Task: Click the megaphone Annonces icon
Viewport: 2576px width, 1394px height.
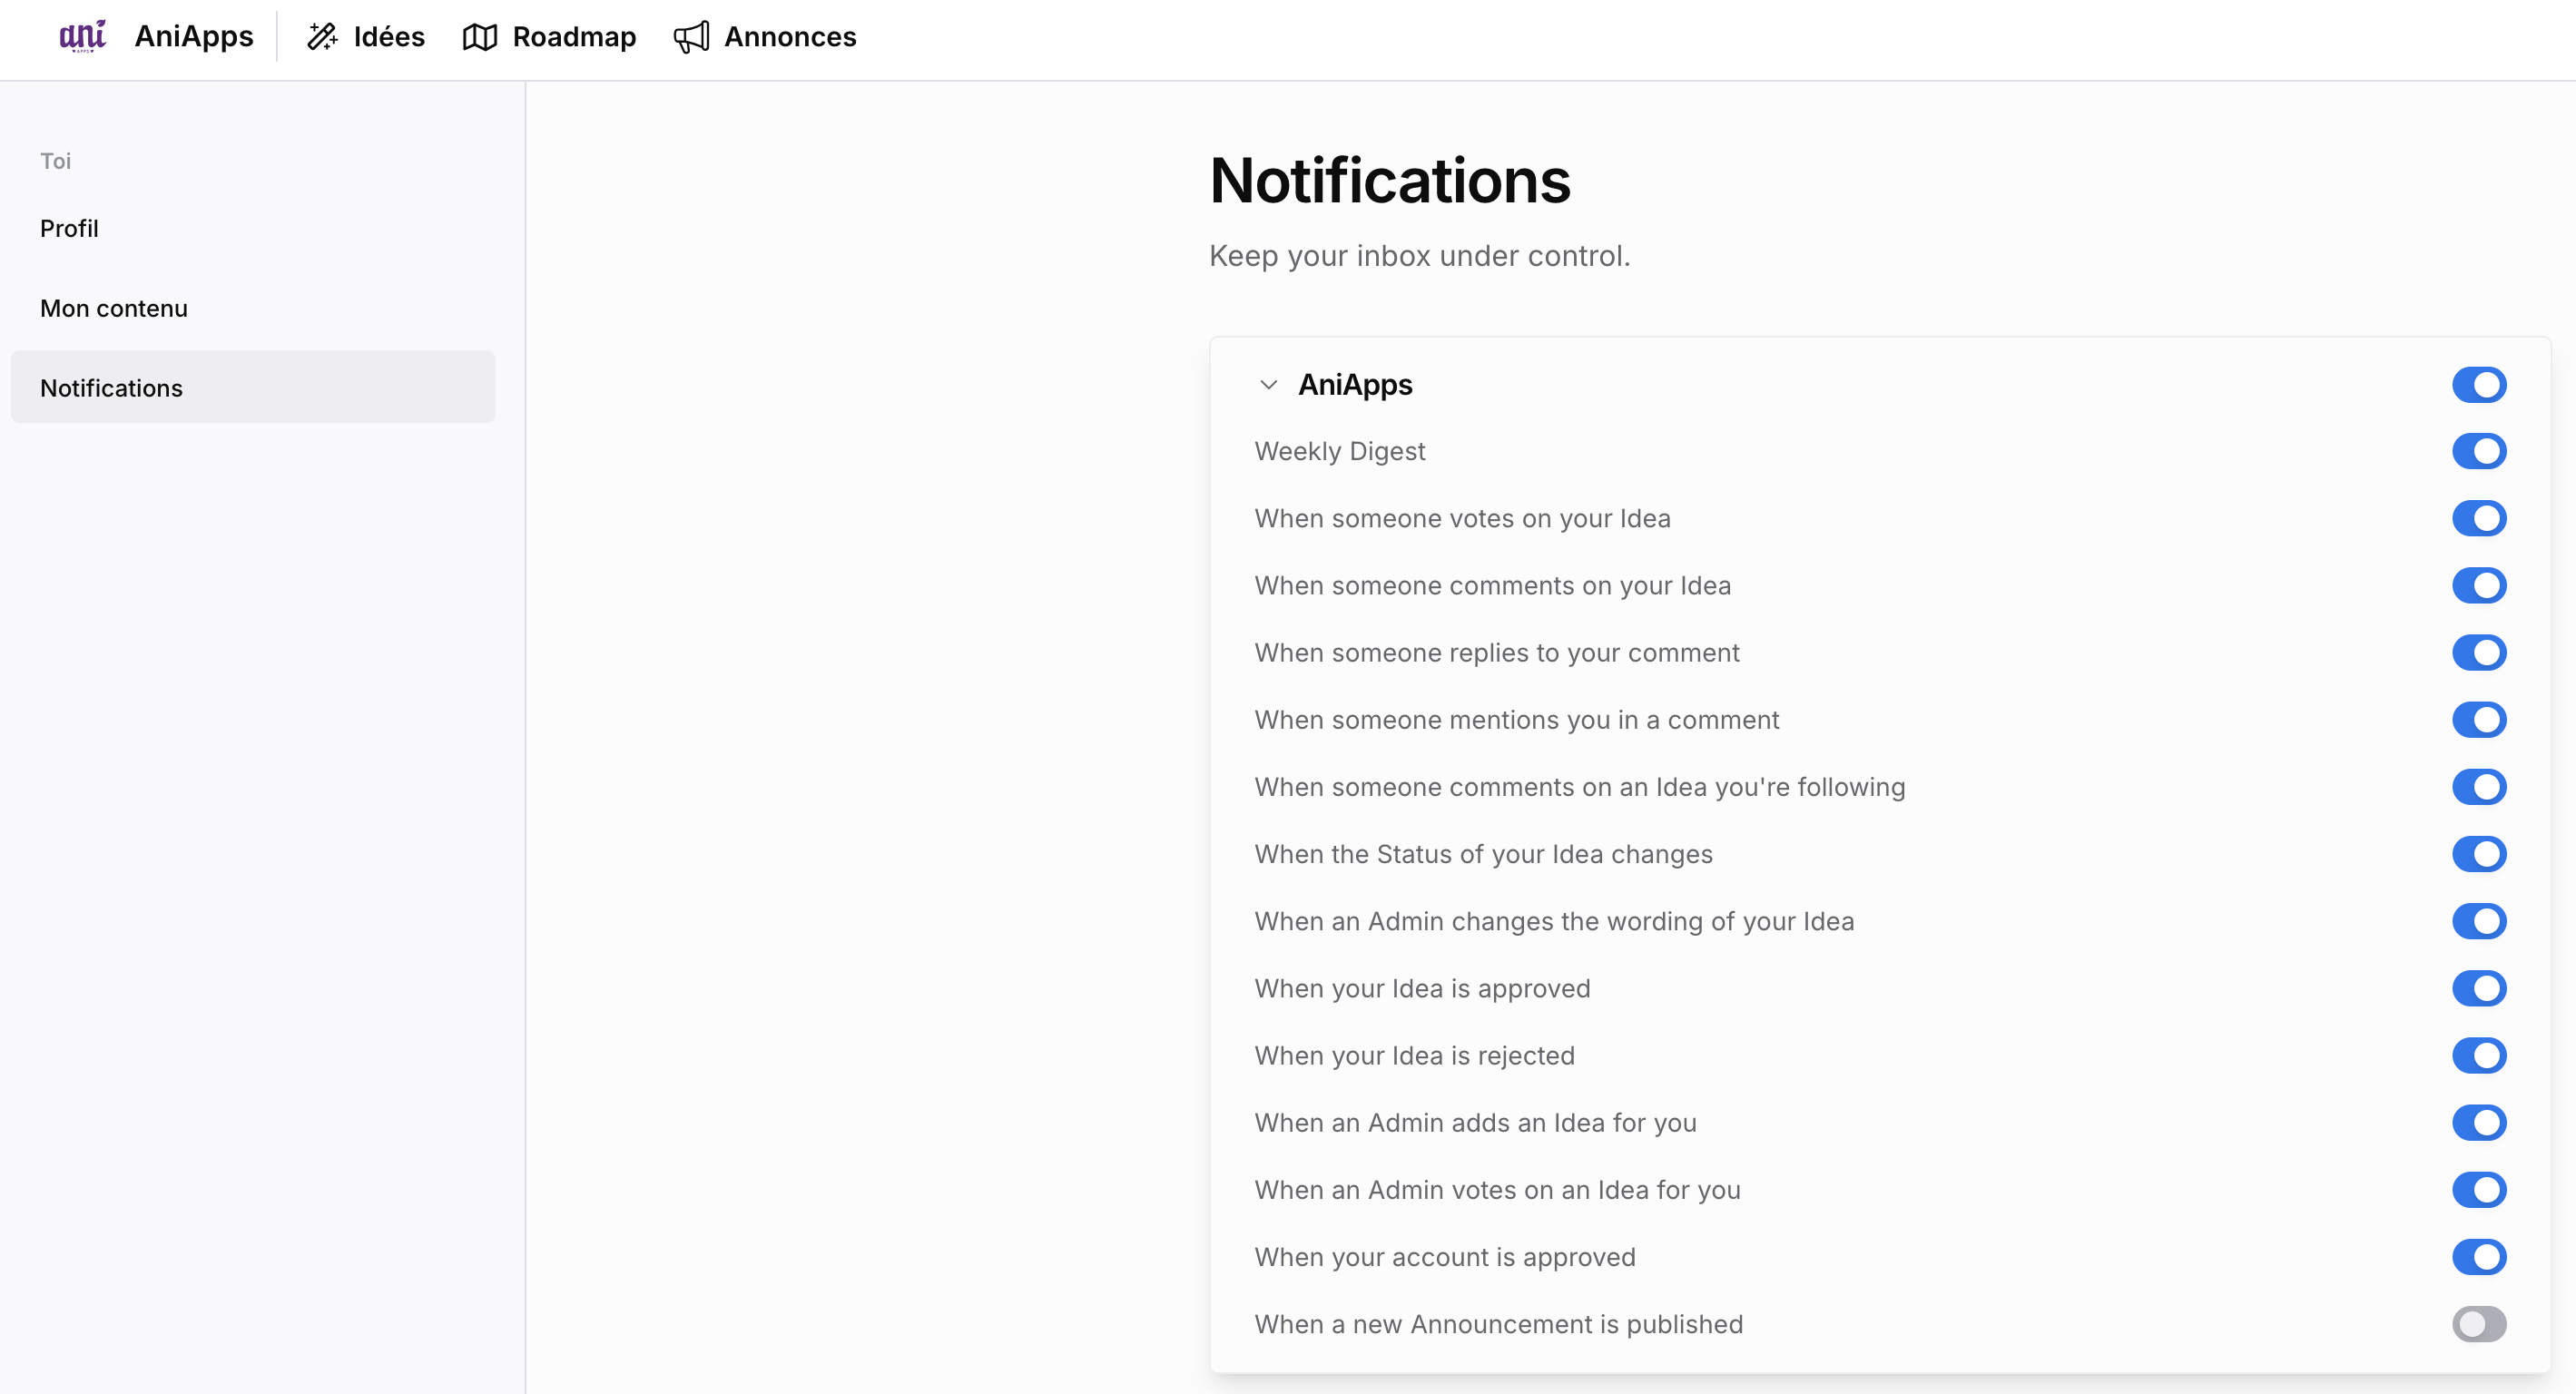Action: tap(691, 37)
